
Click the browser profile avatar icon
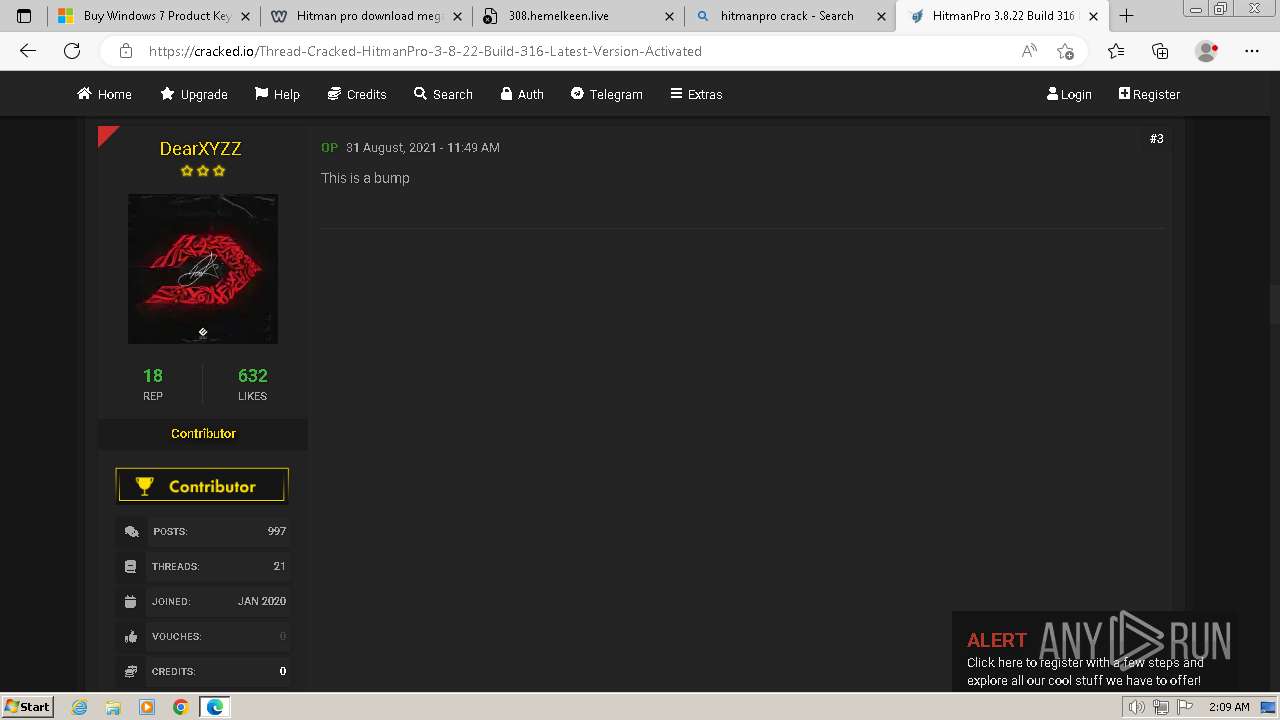tap(1207, 51)
